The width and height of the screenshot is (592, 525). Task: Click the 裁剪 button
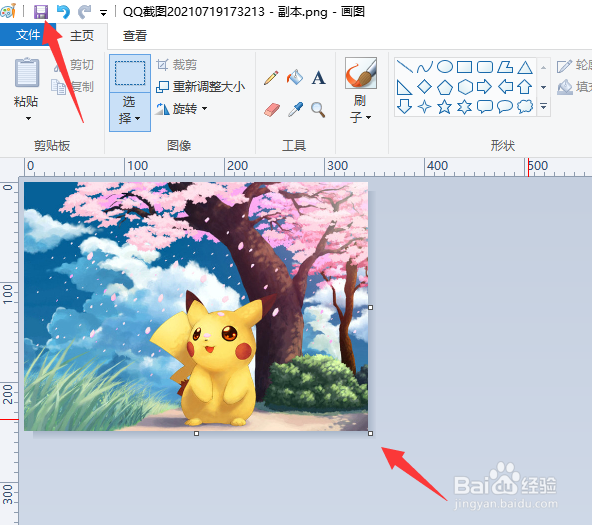[x=177, y=65]
